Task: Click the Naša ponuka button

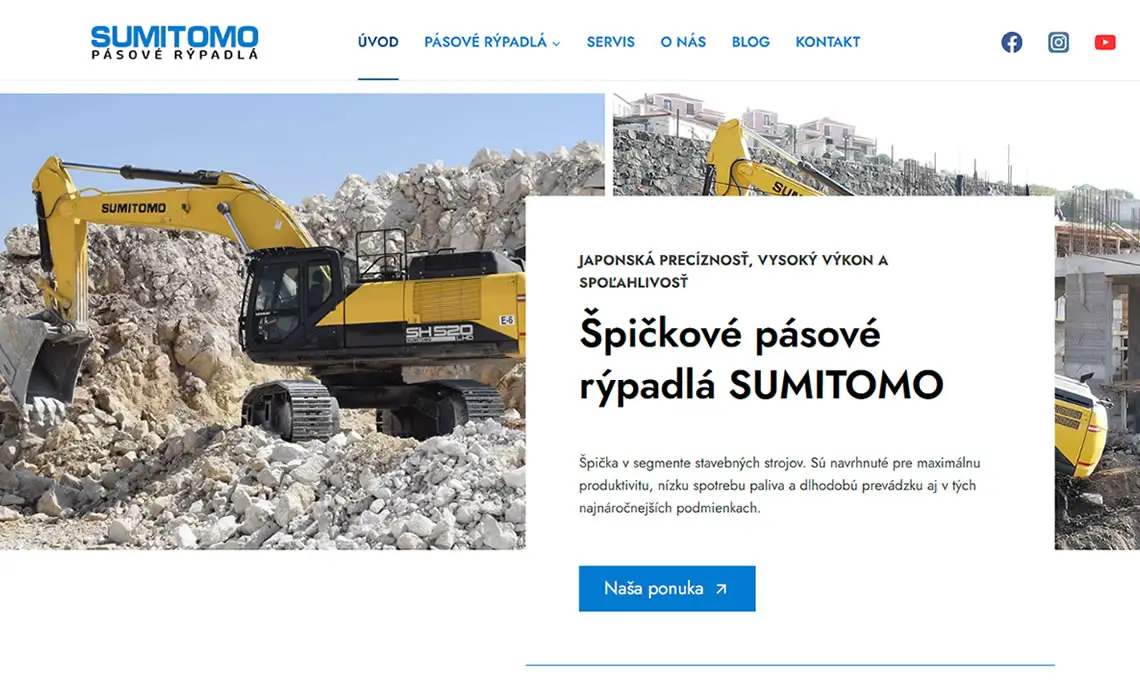Action: coord(667,588)
